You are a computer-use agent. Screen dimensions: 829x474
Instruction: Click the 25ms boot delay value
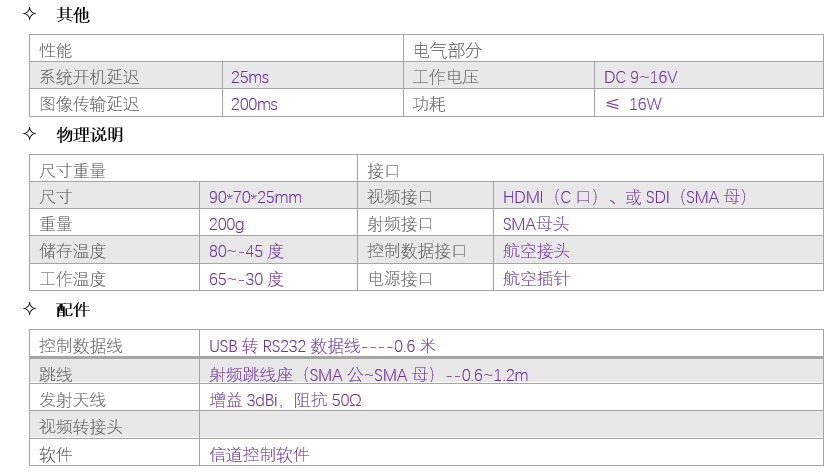249,77
